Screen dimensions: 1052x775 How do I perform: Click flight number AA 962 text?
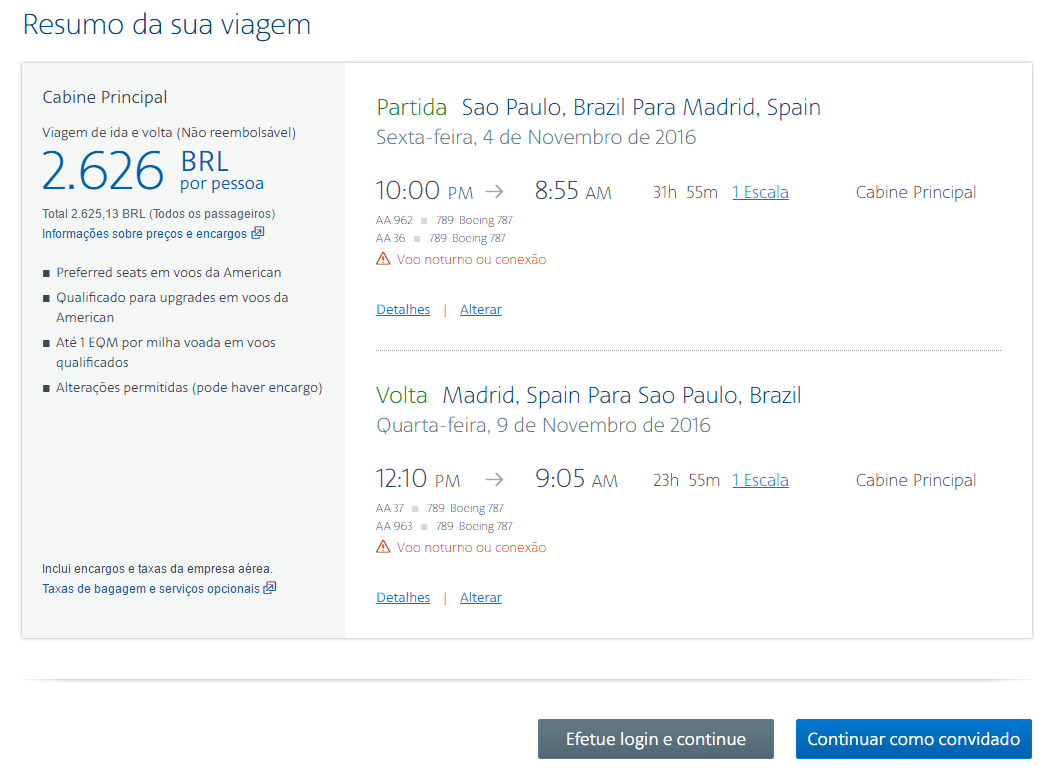(394, 220)
